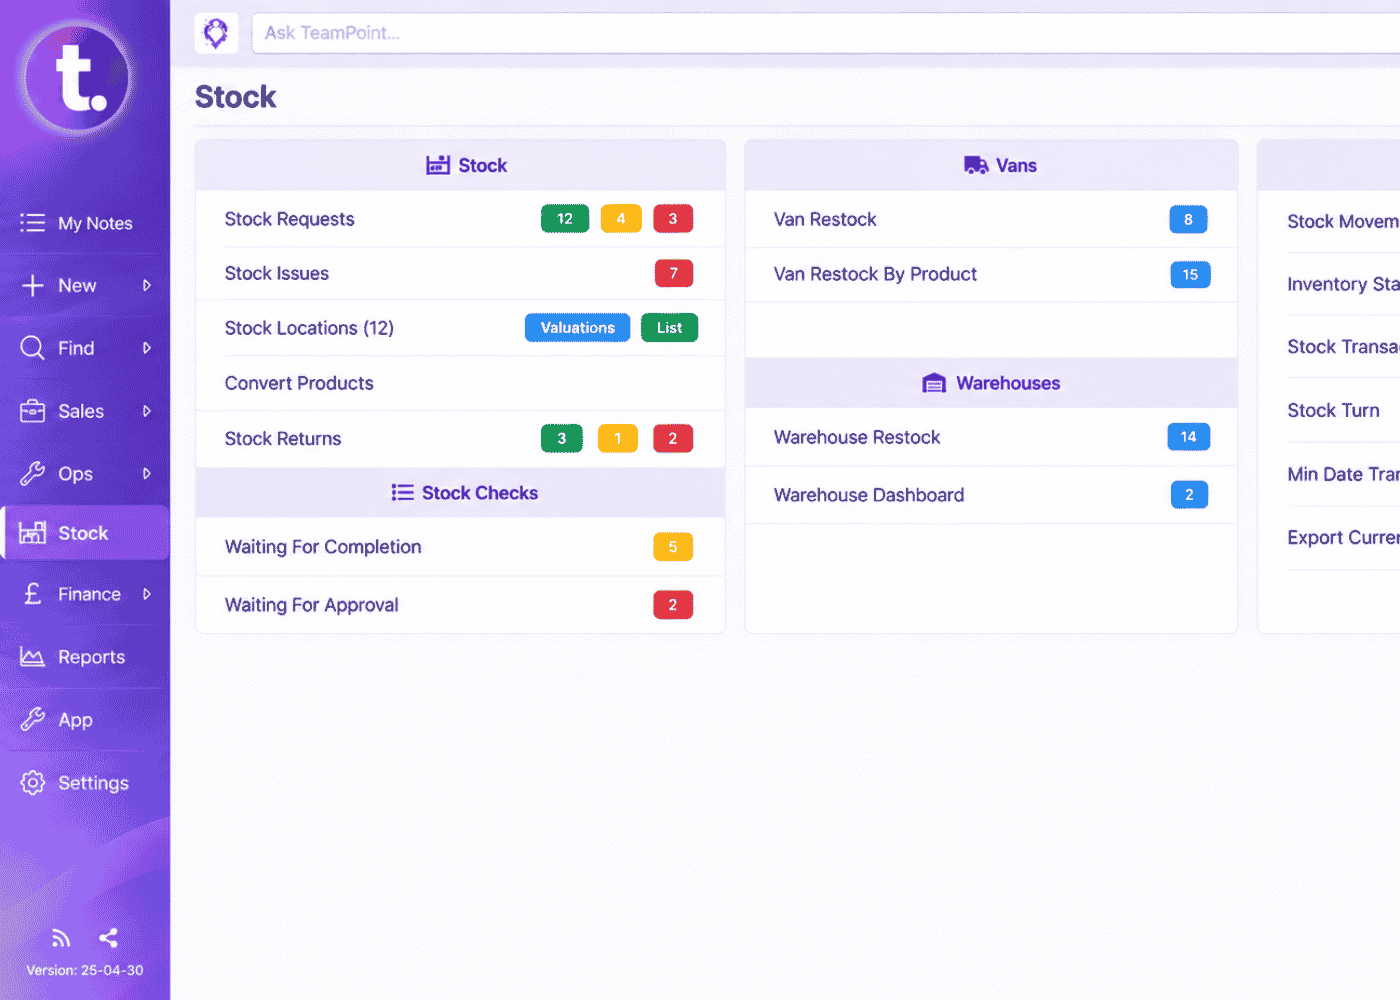Expand the Ops submenu arrow
The height and width of the screenshot is (1000, 1400).
click(147, 474)
